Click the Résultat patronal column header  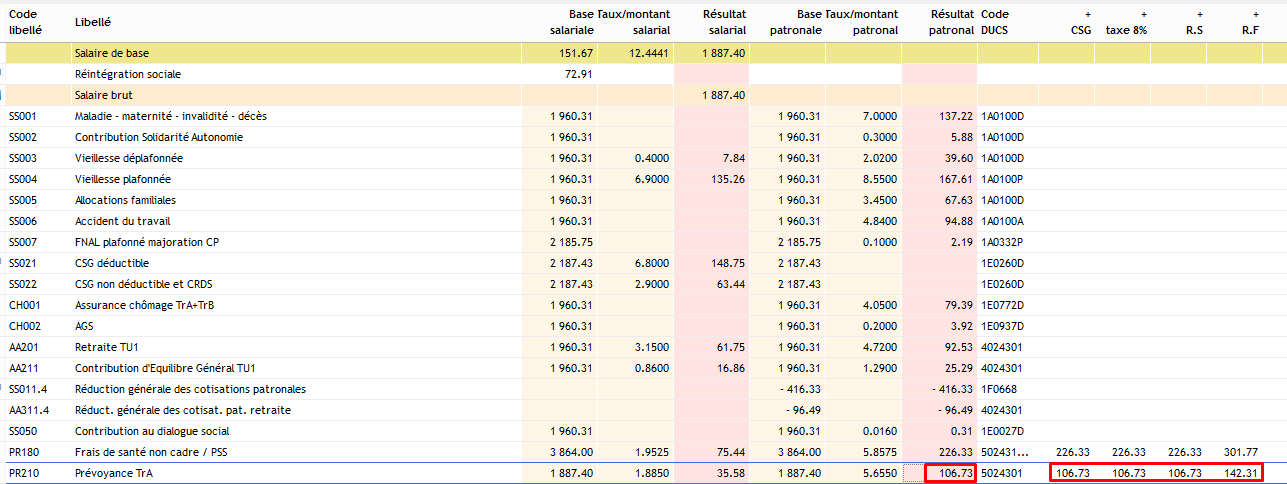click(x=950, y=22)
